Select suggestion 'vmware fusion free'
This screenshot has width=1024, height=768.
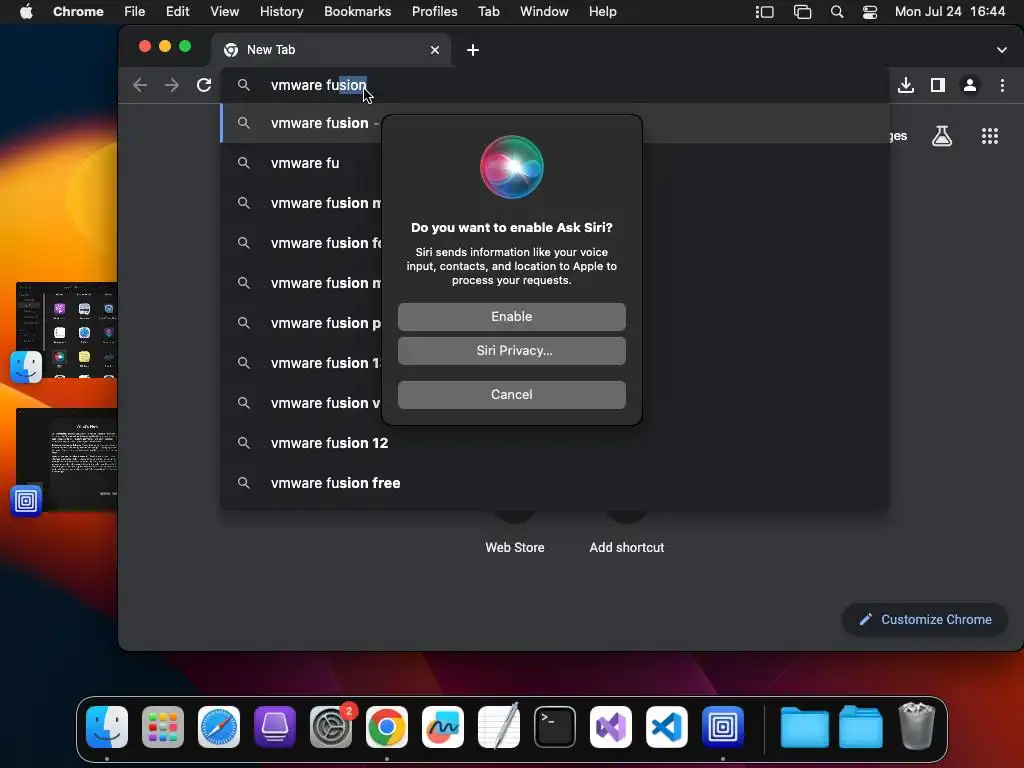coord(555,483)
